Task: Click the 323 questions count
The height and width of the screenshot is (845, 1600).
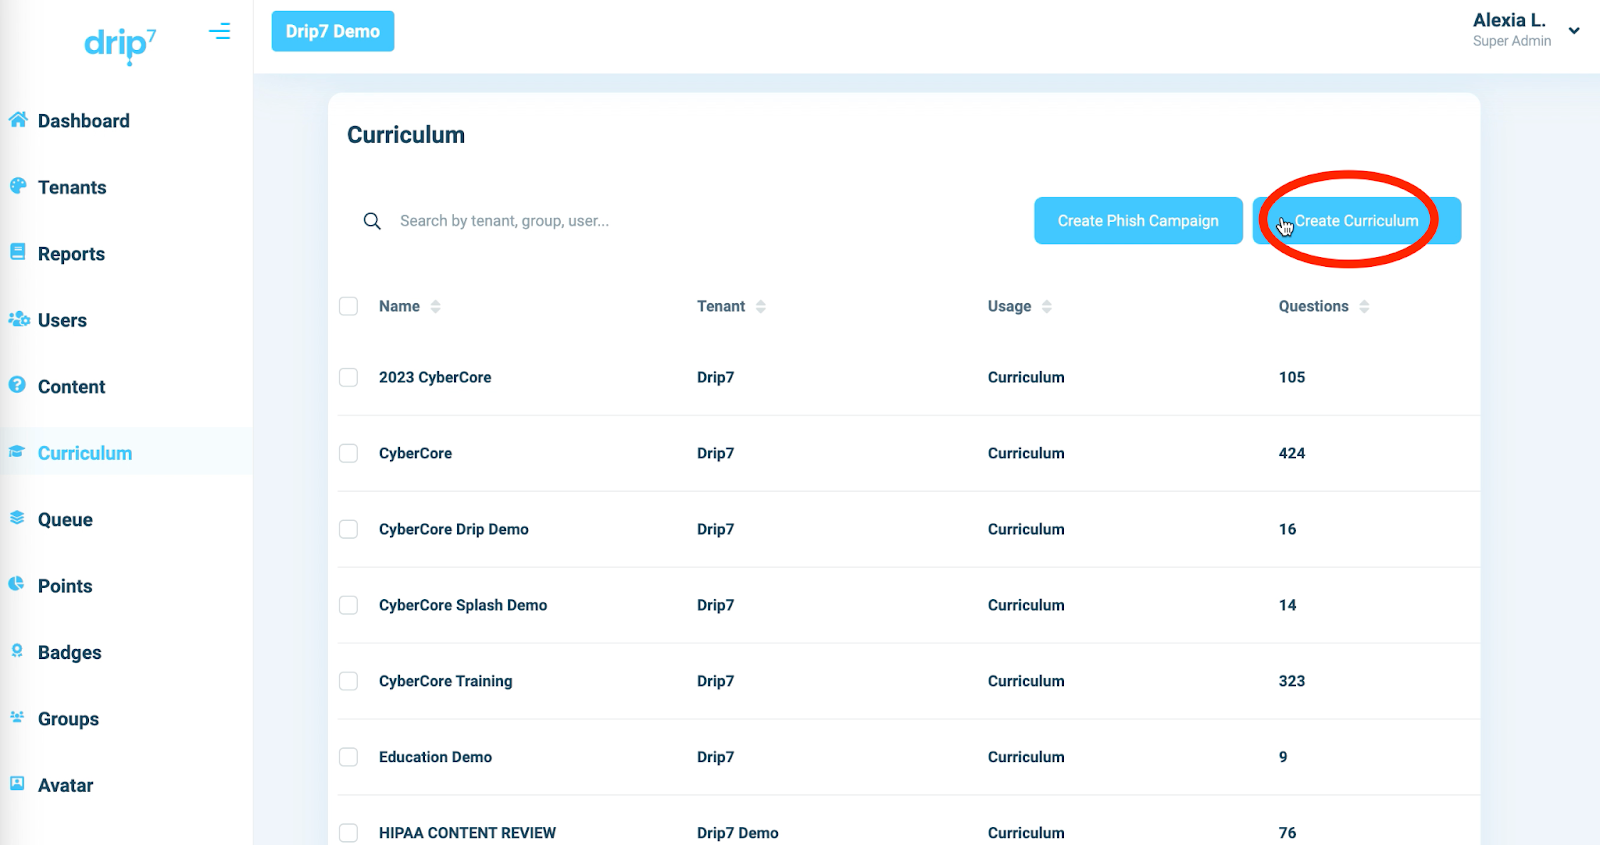Action: point(1292,681)
